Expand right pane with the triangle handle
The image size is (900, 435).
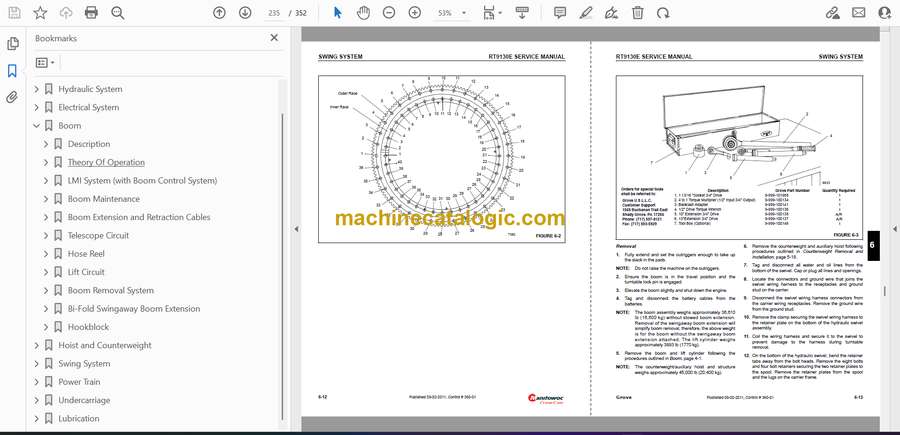point(894,229)
